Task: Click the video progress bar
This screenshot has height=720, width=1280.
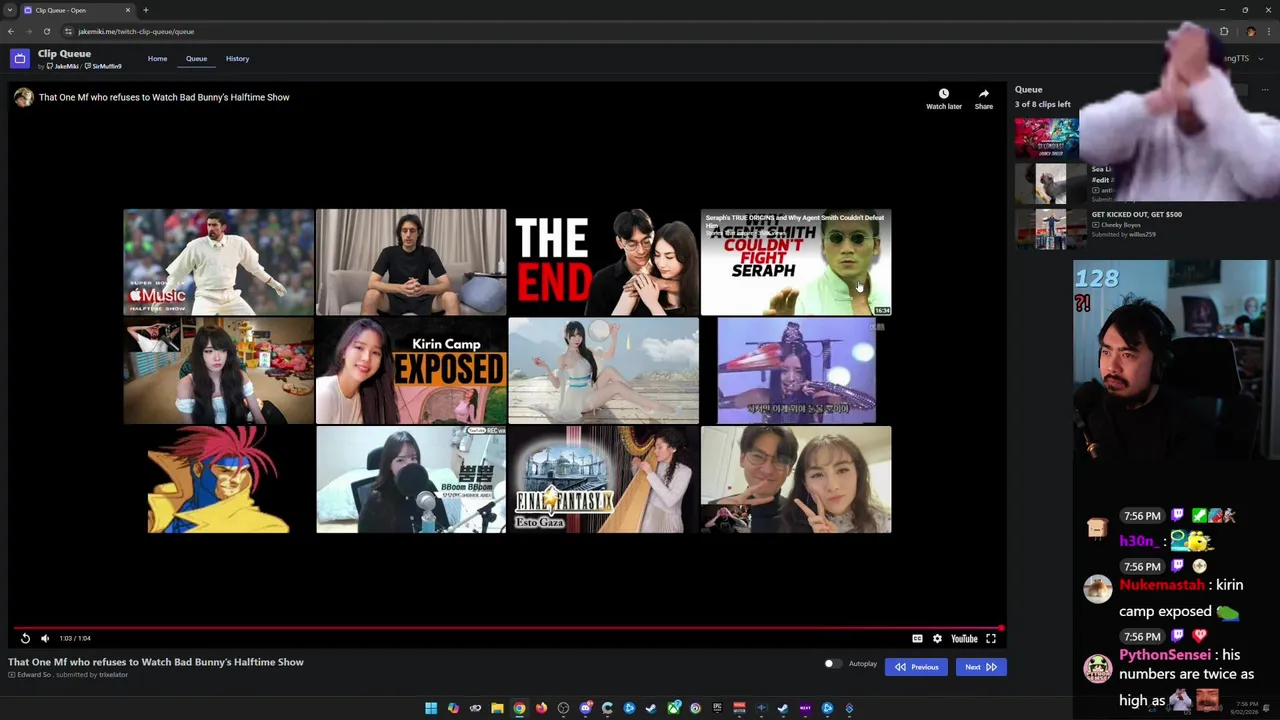Action: (505, 628)
